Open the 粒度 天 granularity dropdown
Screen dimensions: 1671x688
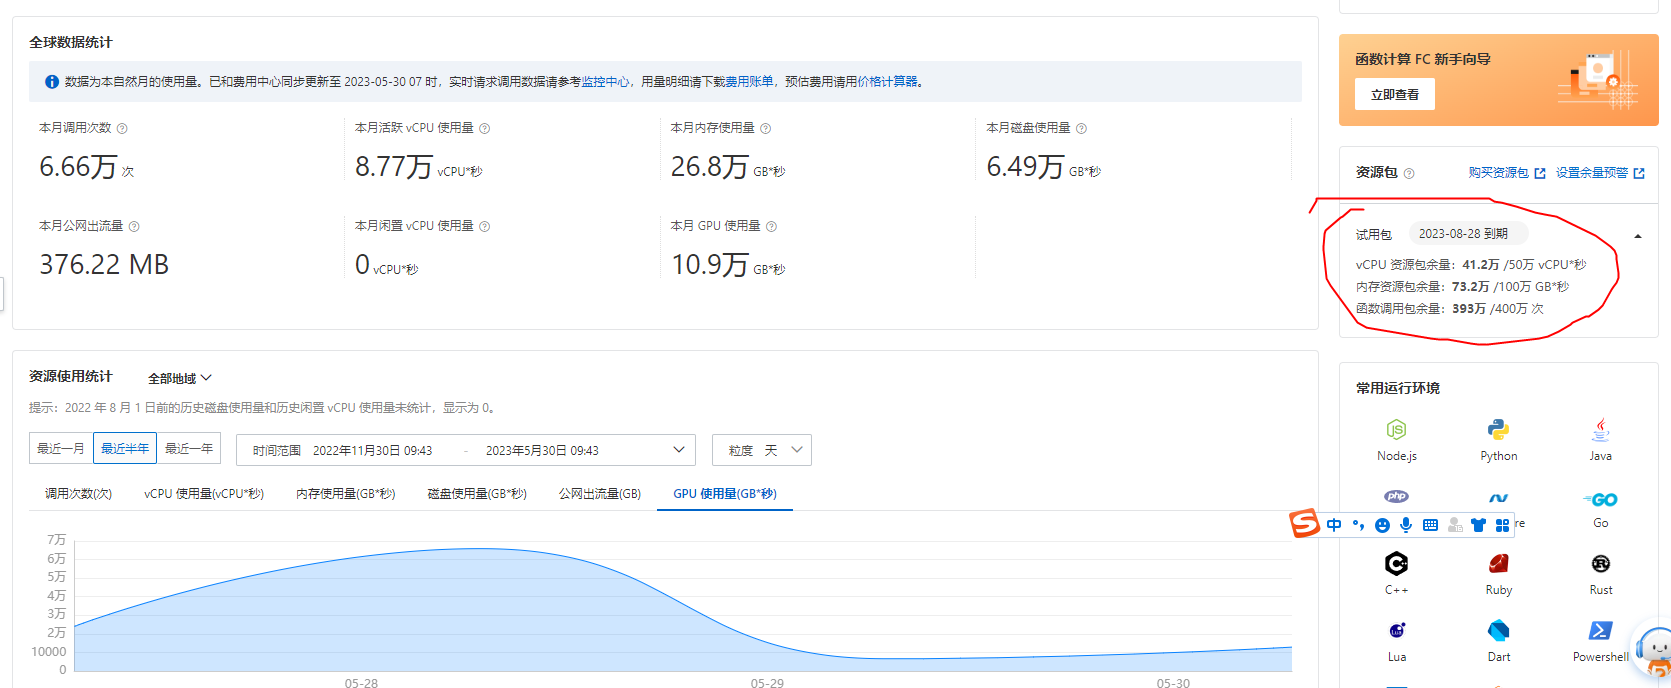761,450
